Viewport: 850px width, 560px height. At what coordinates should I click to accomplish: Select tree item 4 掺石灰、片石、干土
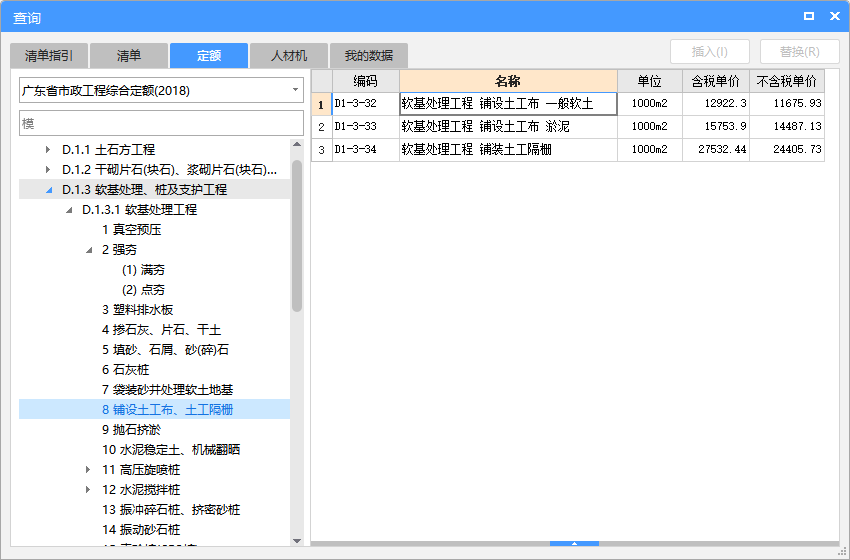pos(162,330)
